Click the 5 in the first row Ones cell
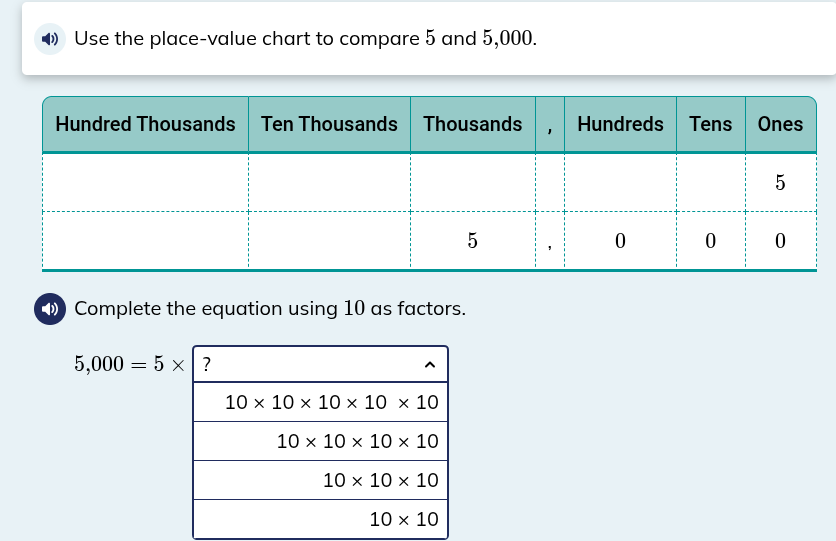The image size is (836, 541). 780,183
